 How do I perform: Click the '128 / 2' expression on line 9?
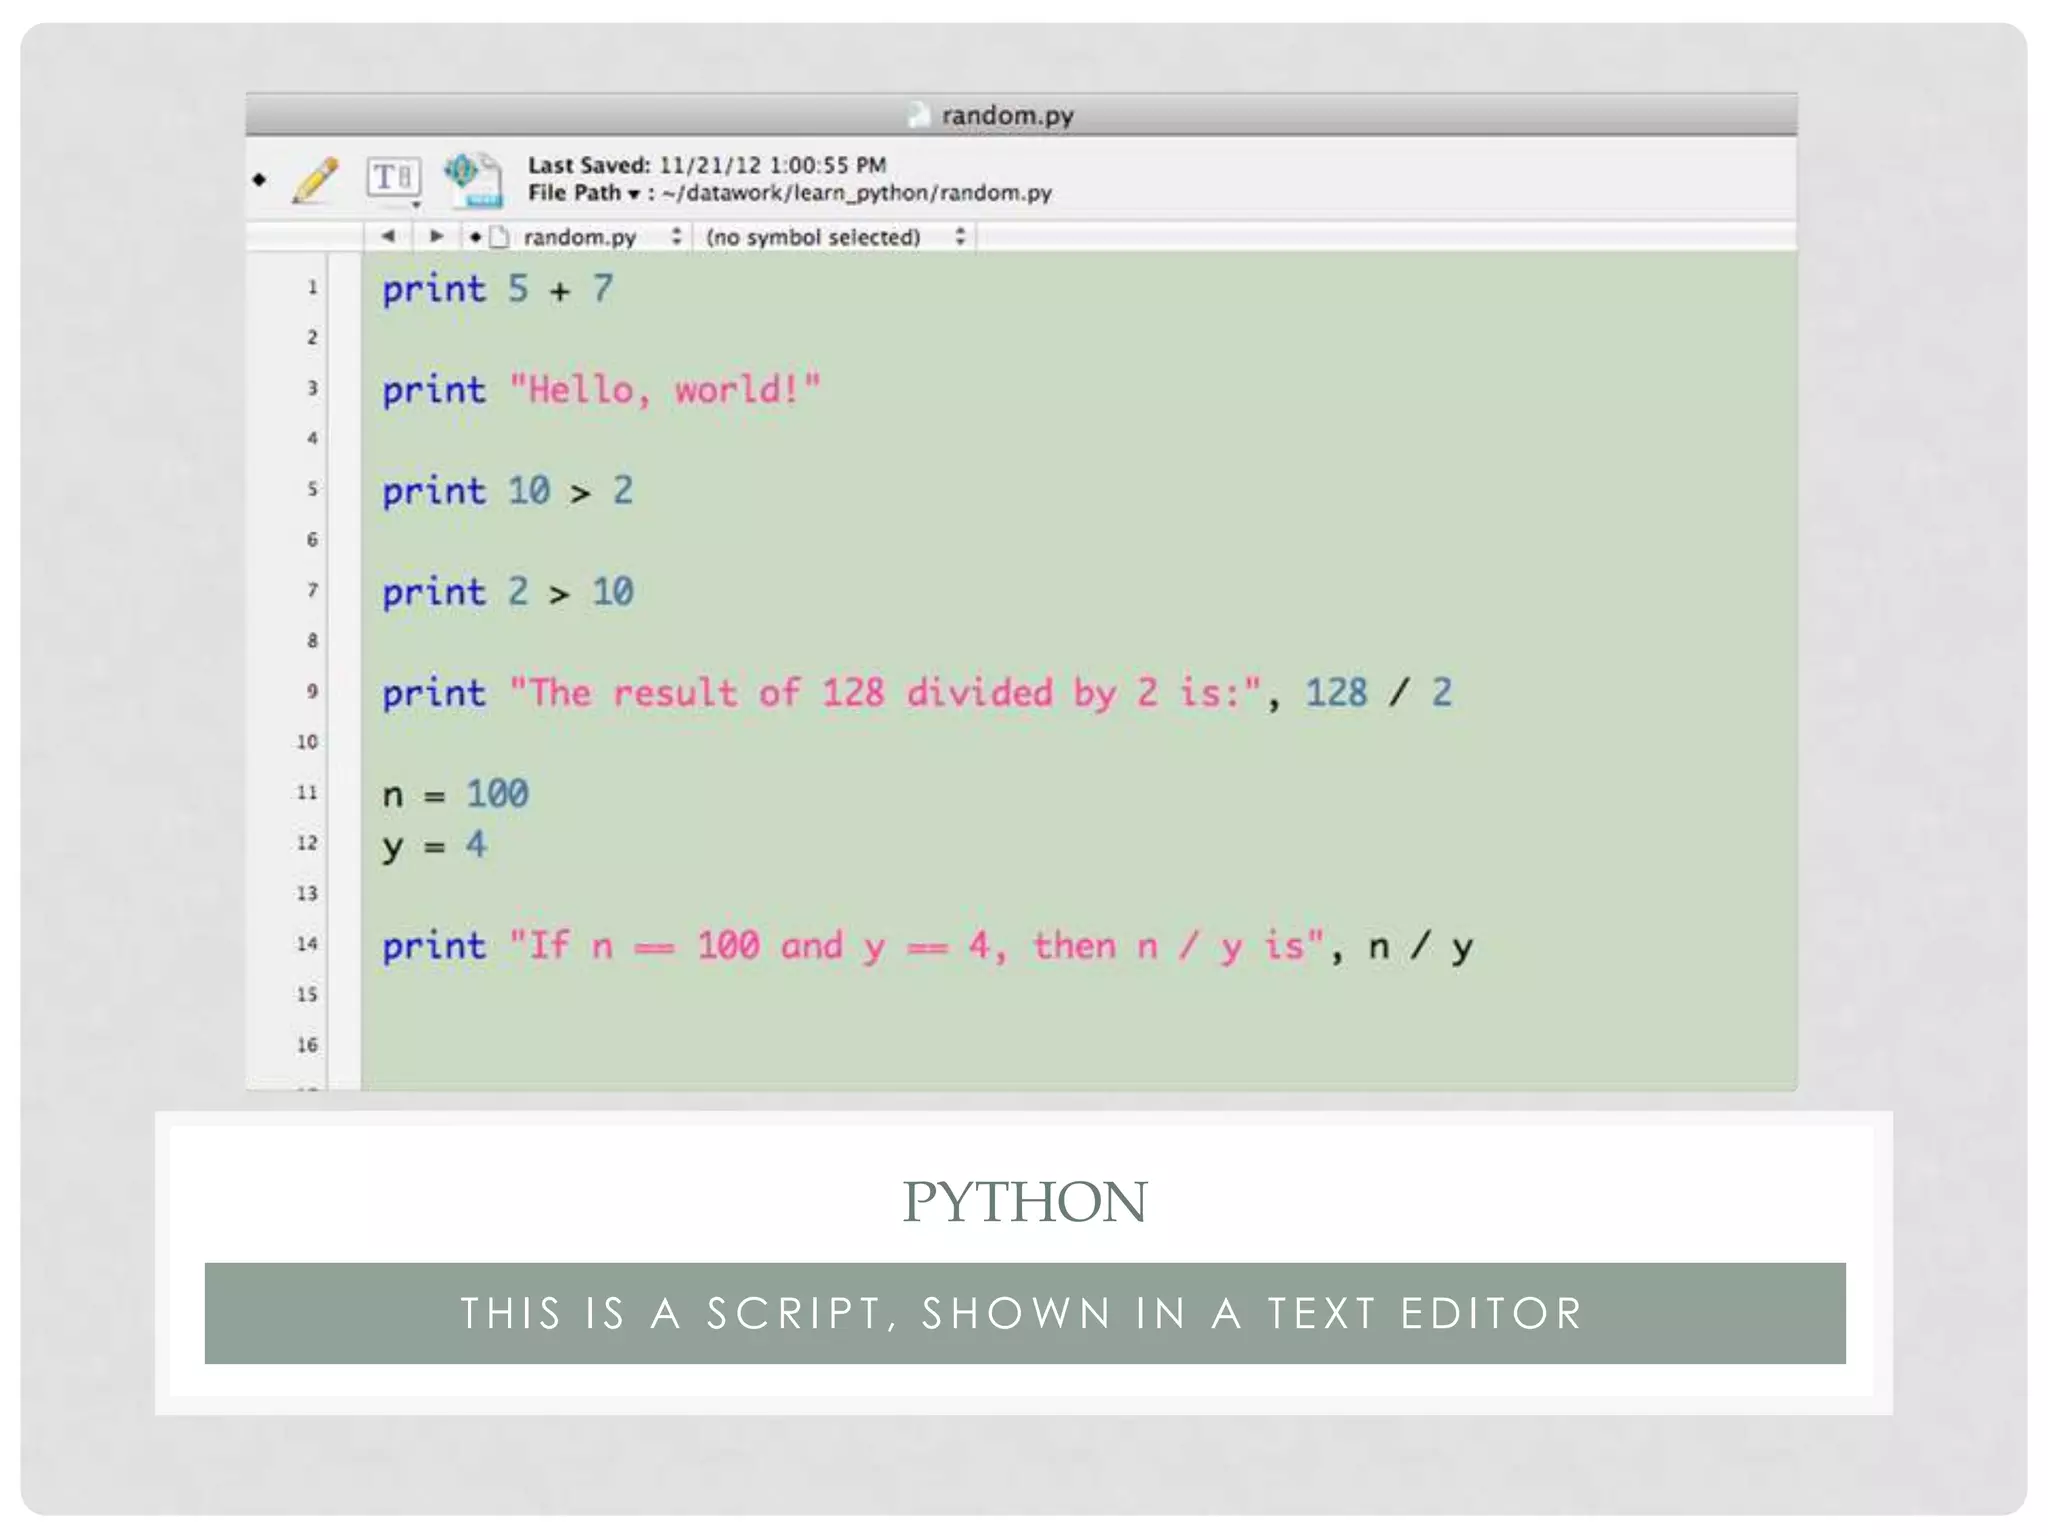[1379, 692]
